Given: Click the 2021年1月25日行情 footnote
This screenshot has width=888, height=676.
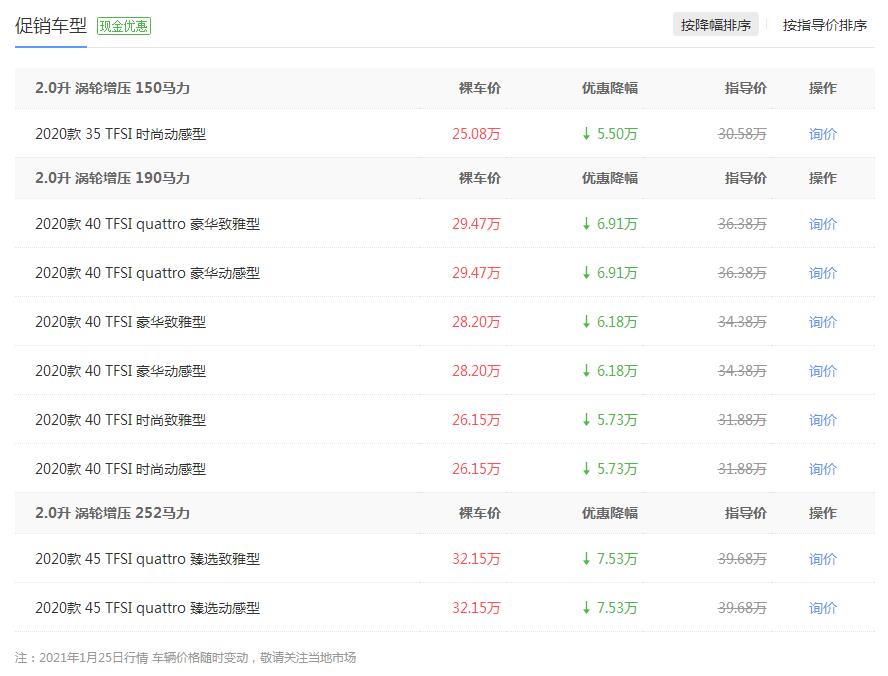Looking at the screenshot, I should [185, 658].
